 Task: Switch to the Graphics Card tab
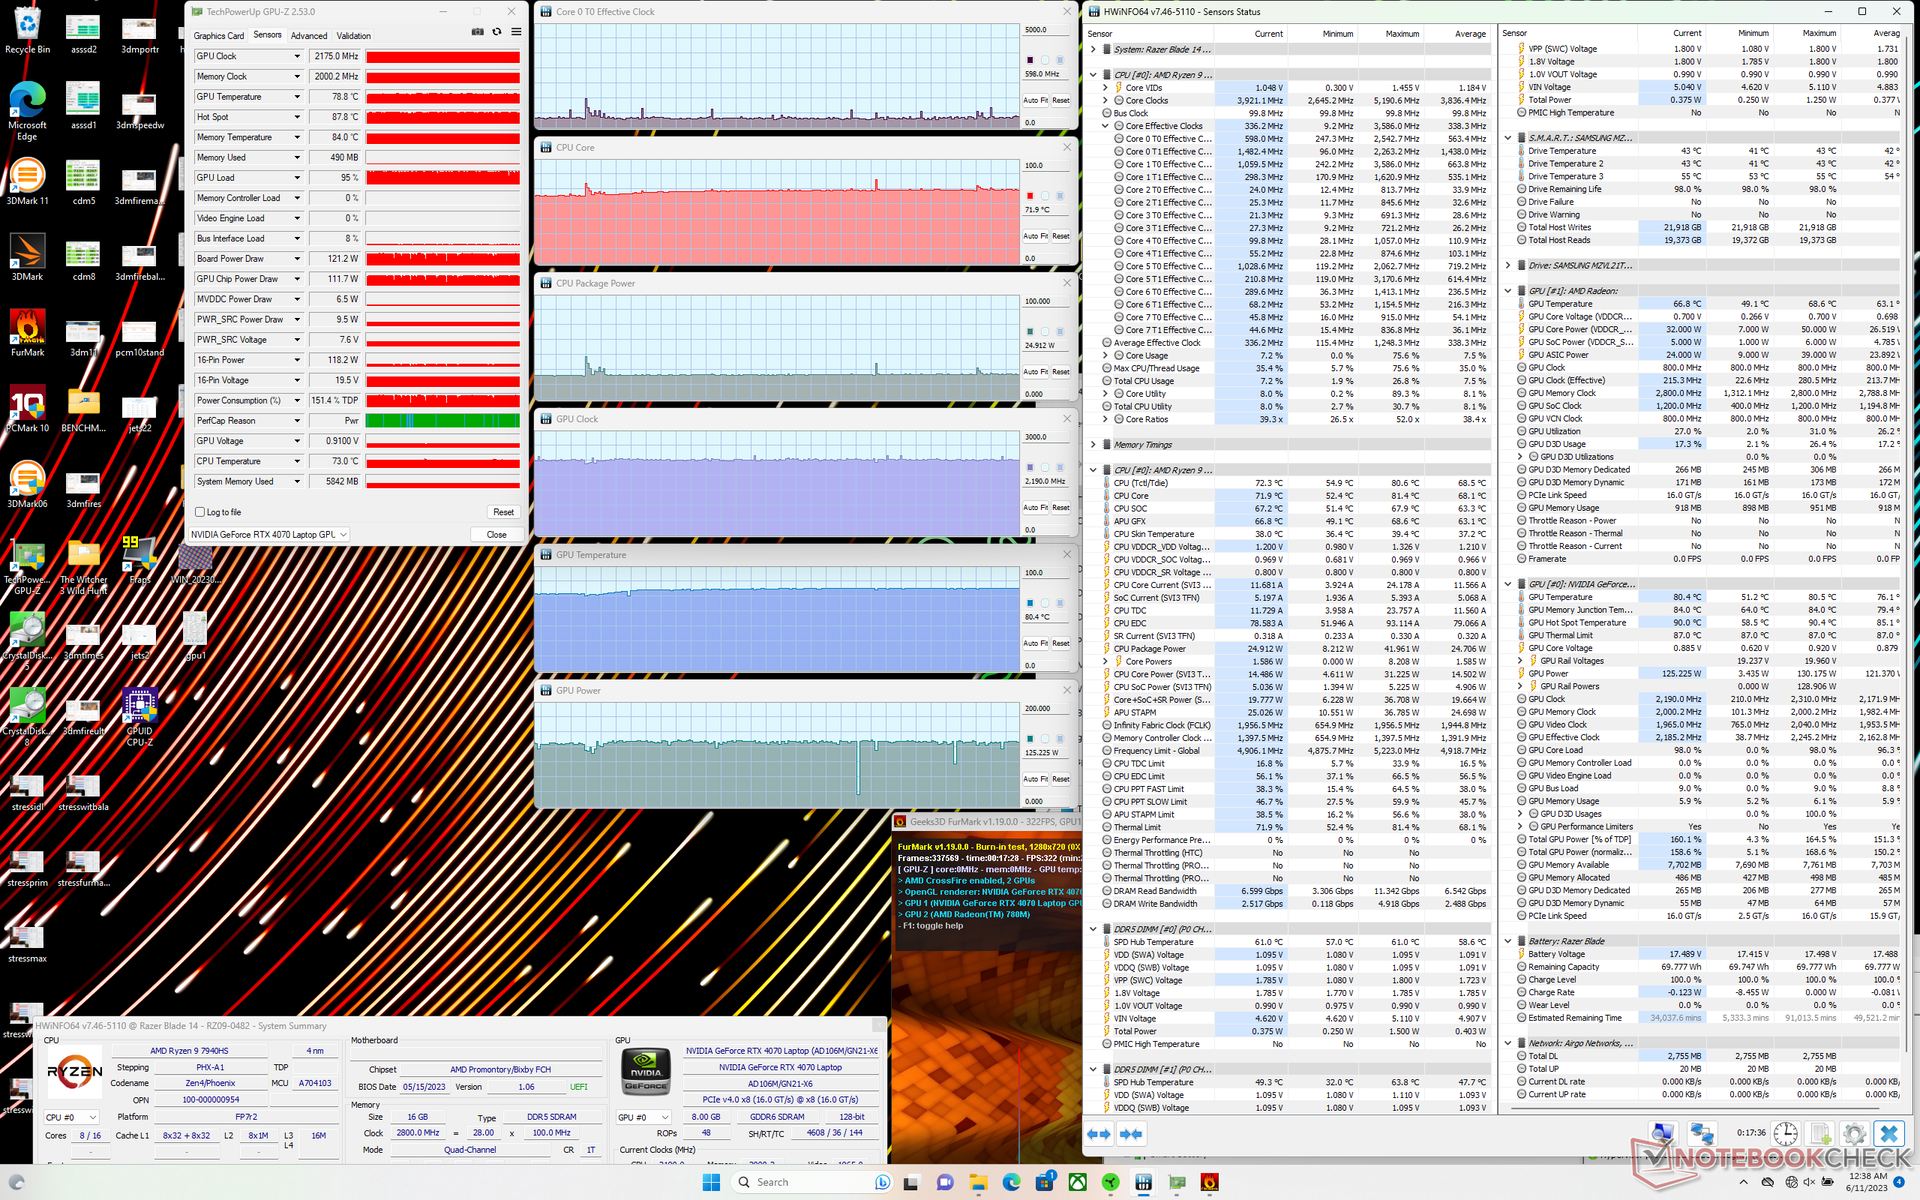point(218,36)
